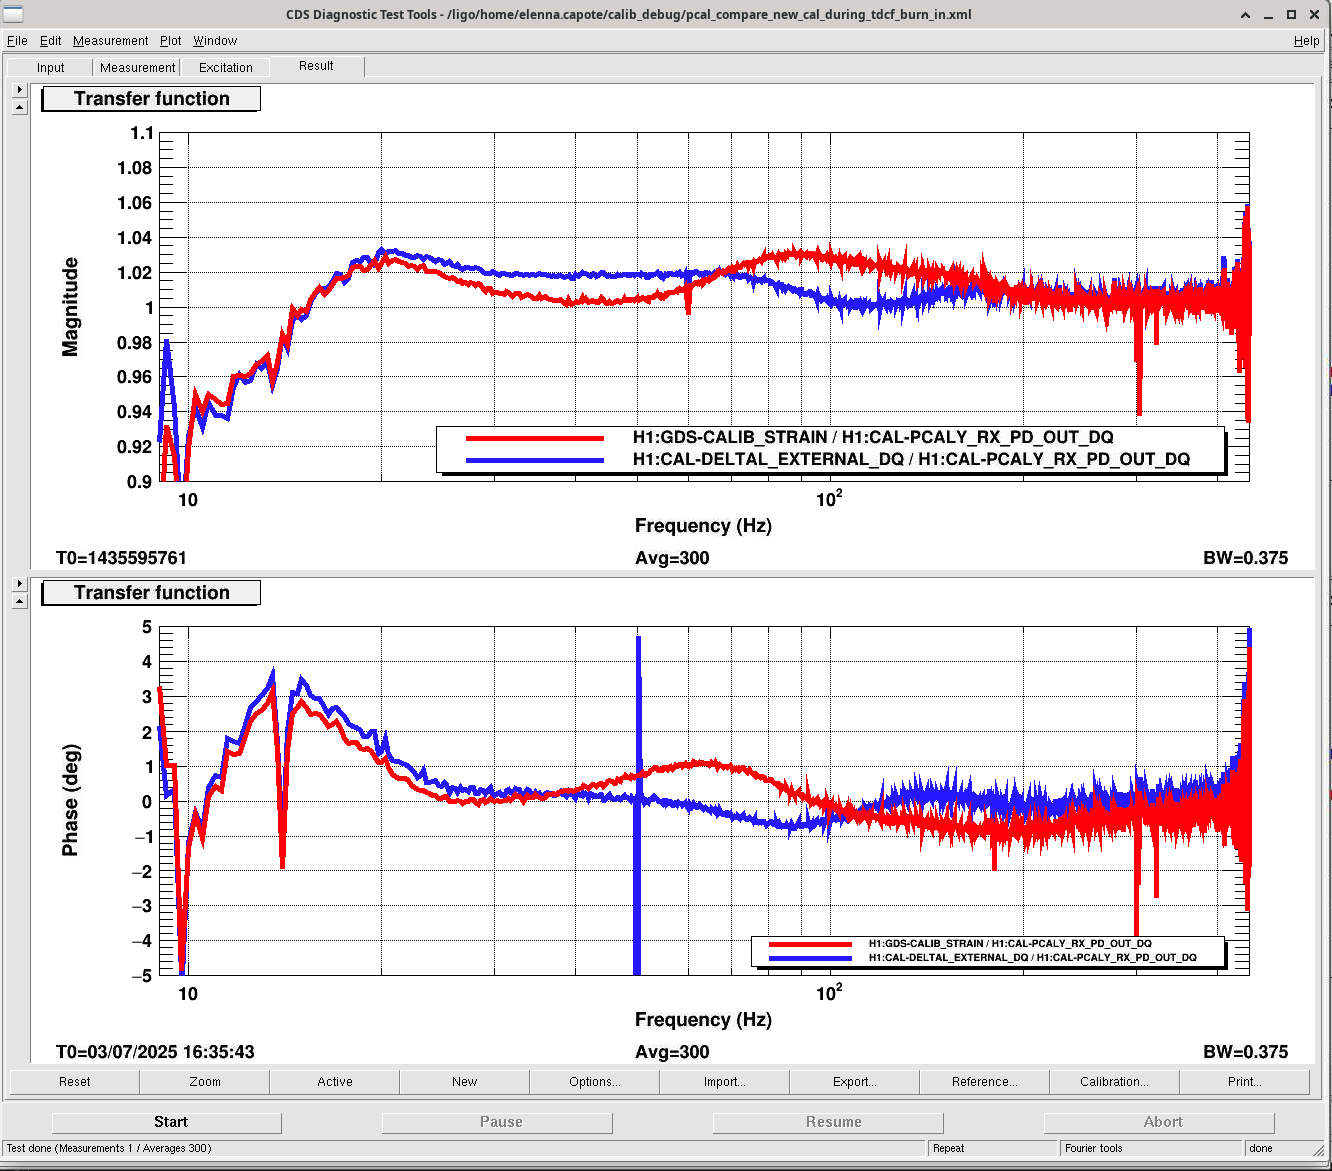The height and width of the screenshot is (1171, 1332).
Task: Click the Fourier tools status bar field
Action: [1150, 1148]
